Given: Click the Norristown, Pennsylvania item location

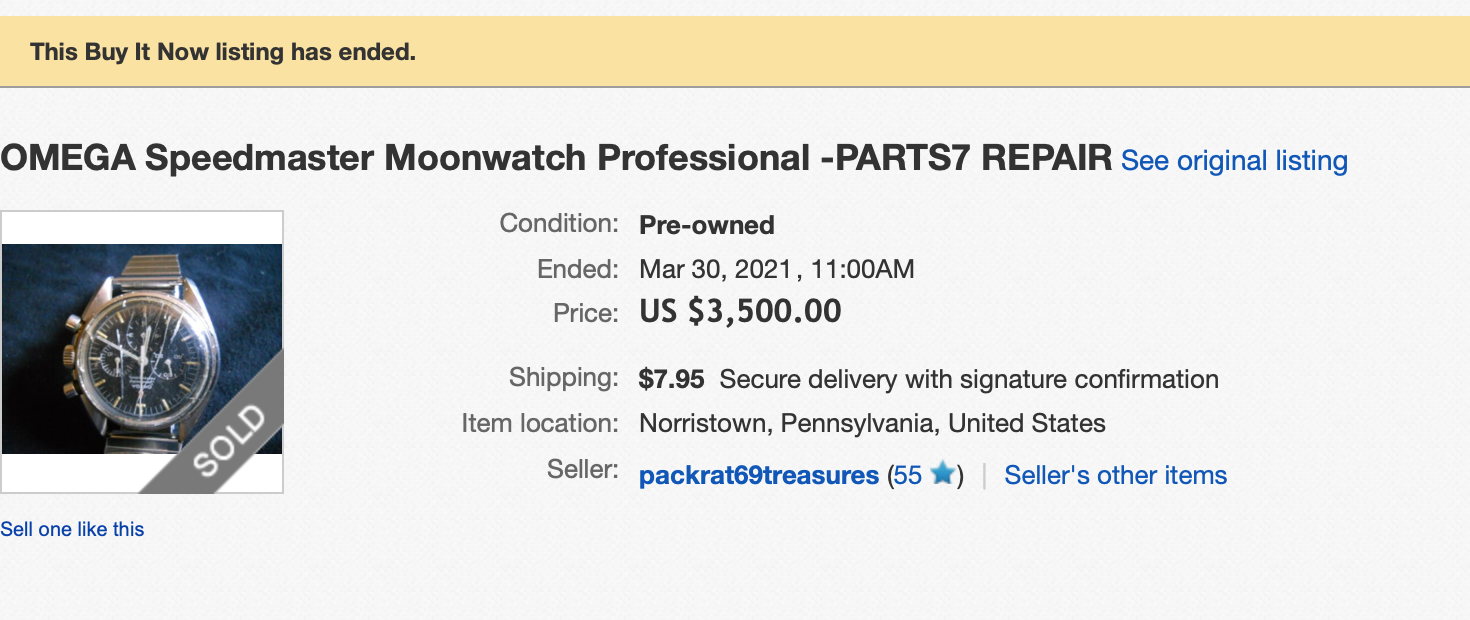Looking at the screenshot, I should 872,423.
